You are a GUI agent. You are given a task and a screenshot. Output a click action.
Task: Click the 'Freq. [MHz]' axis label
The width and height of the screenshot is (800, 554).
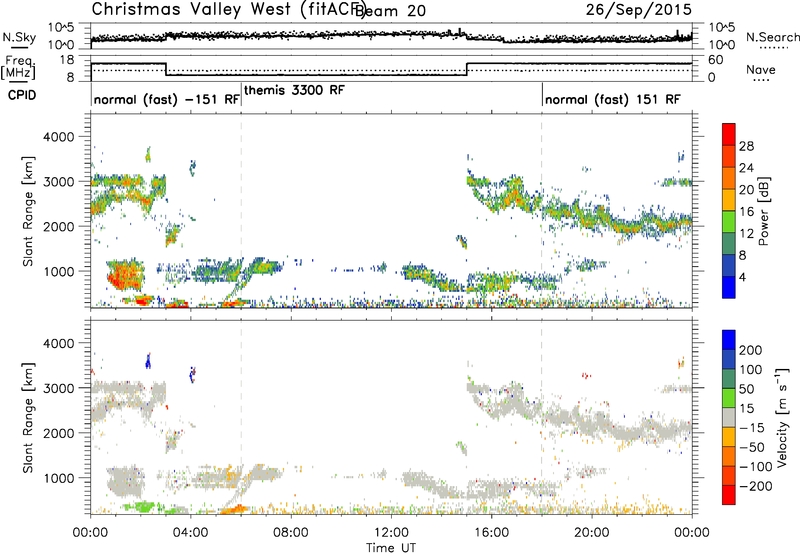point(18,68)
